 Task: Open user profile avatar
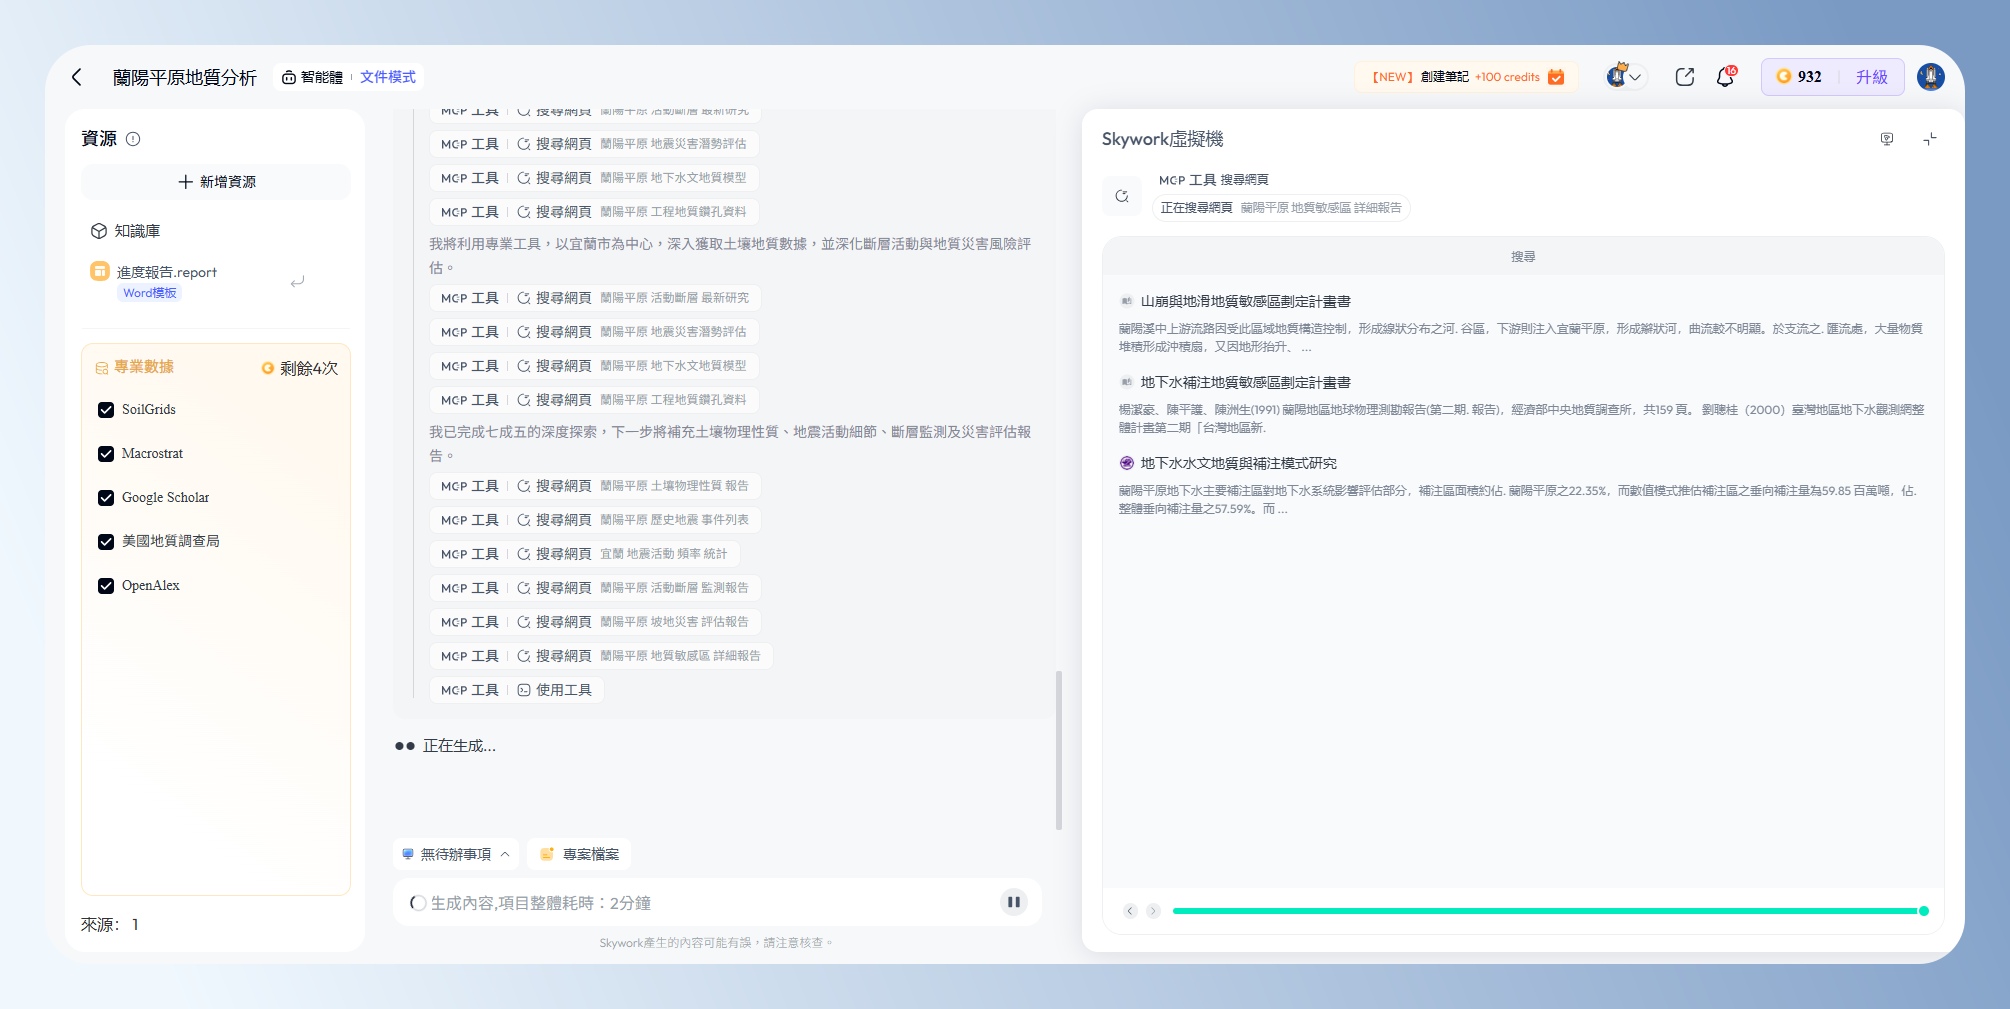coord(1930,77)
